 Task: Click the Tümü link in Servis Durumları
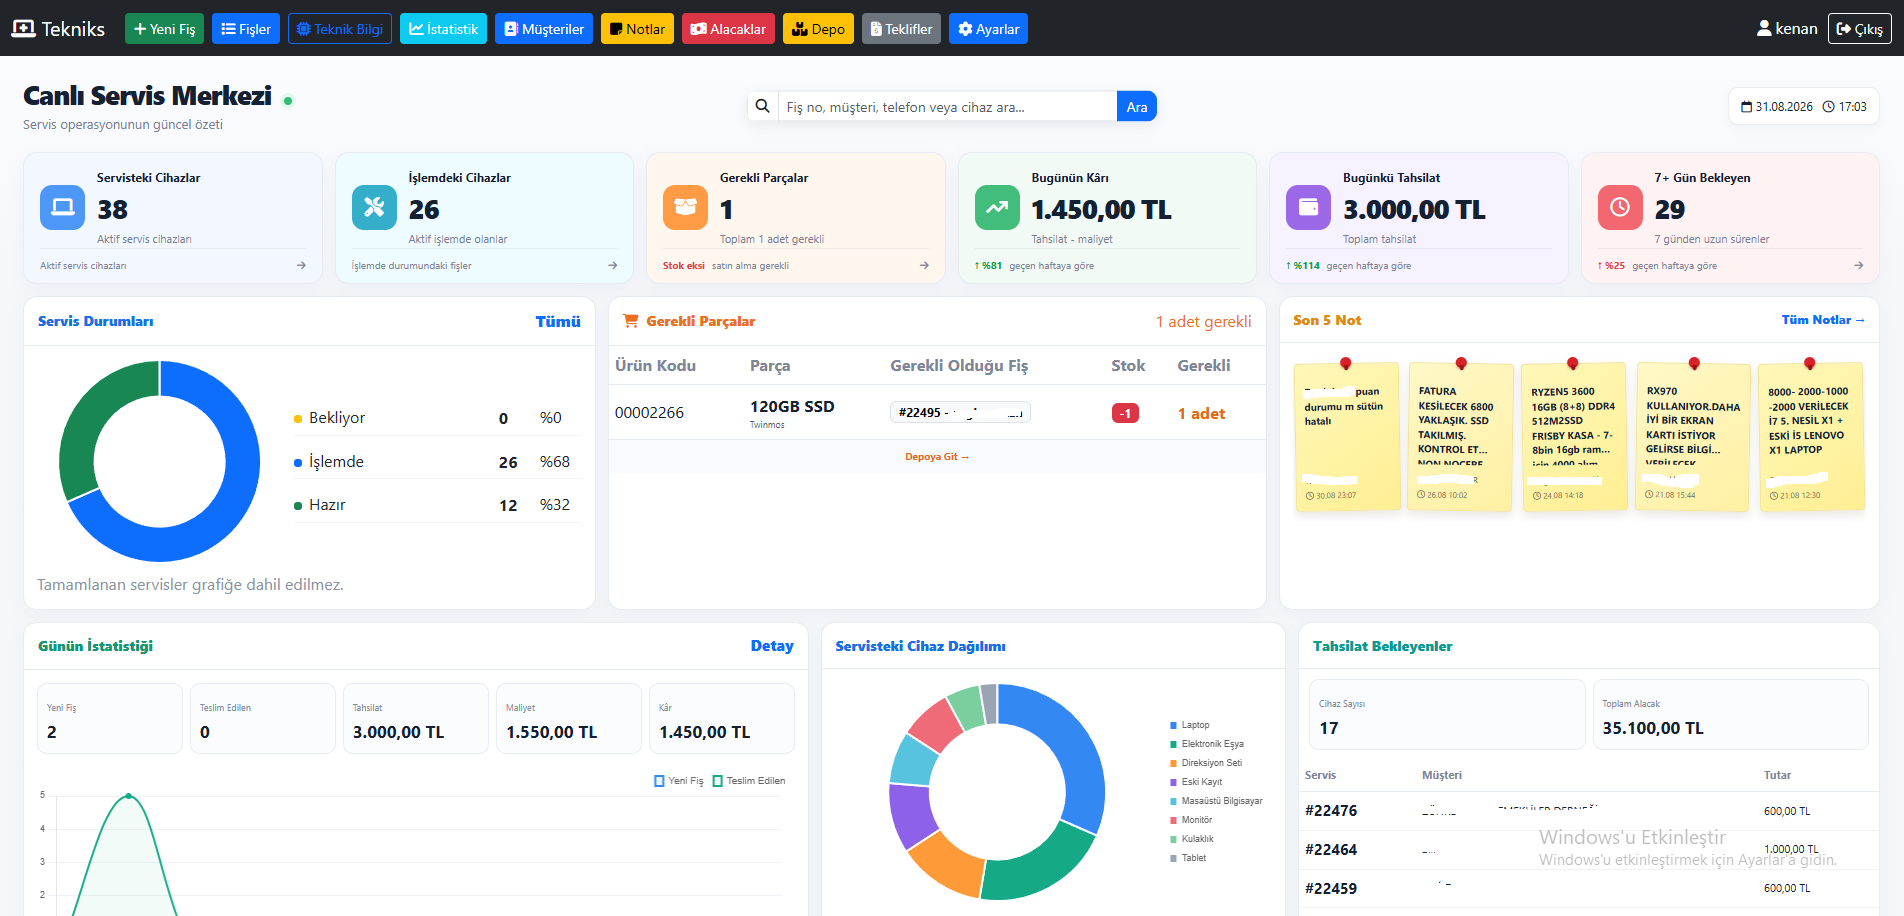tap(558, 321)
